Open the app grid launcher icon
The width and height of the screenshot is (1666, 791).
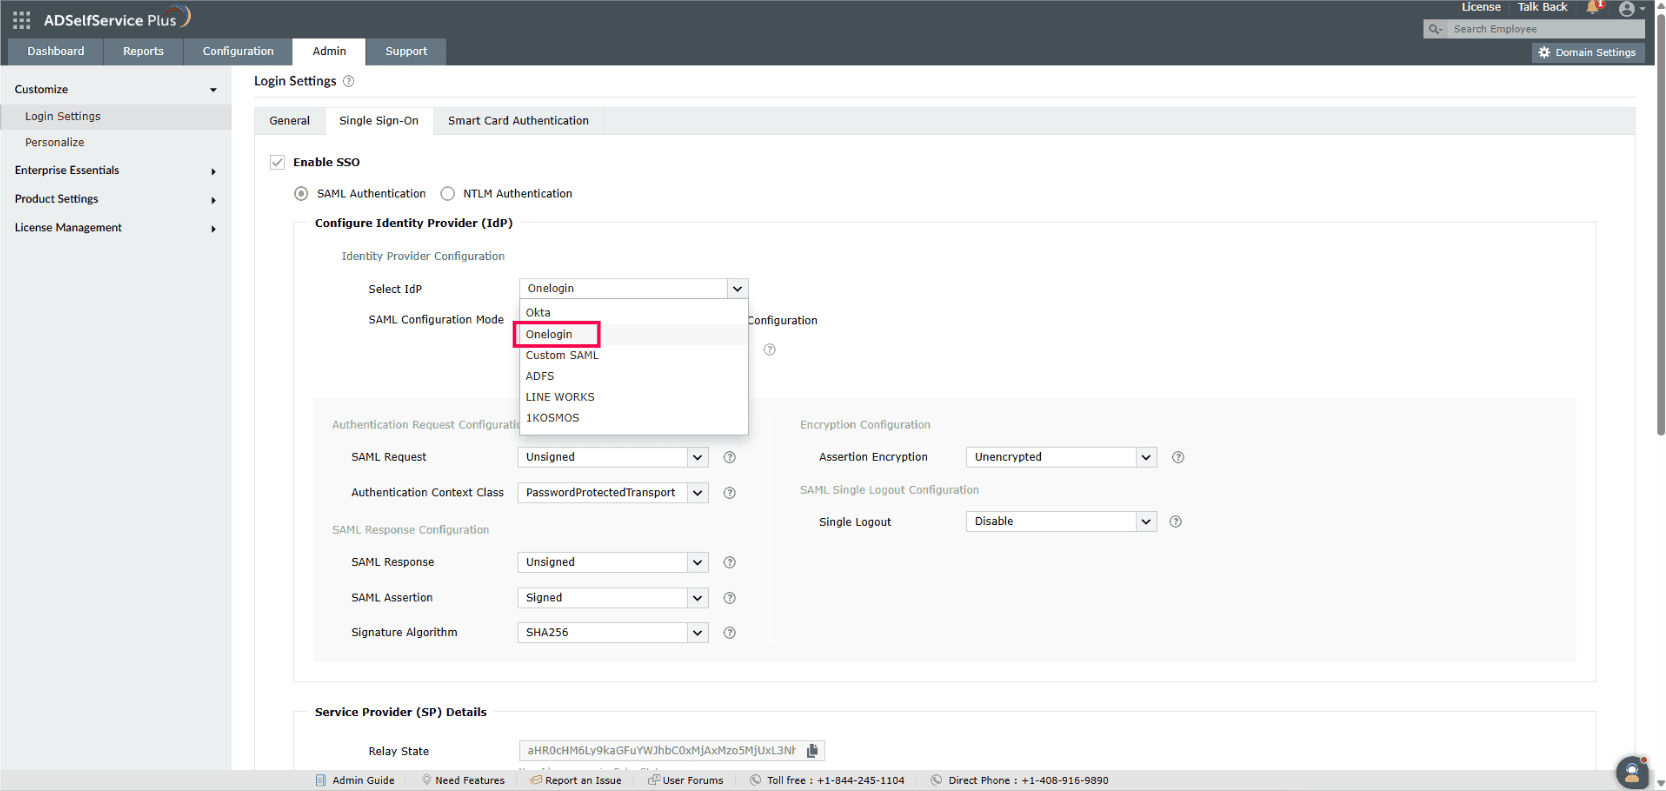point(21,20)
